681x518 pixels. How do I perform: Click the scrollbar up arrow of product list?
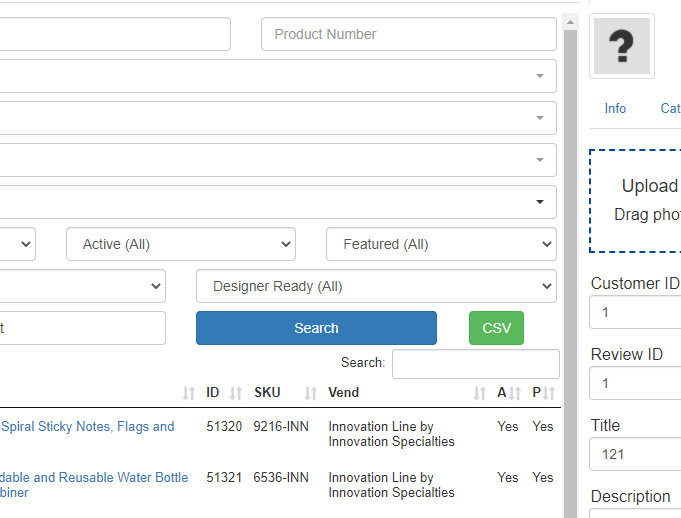pos(570,21)
